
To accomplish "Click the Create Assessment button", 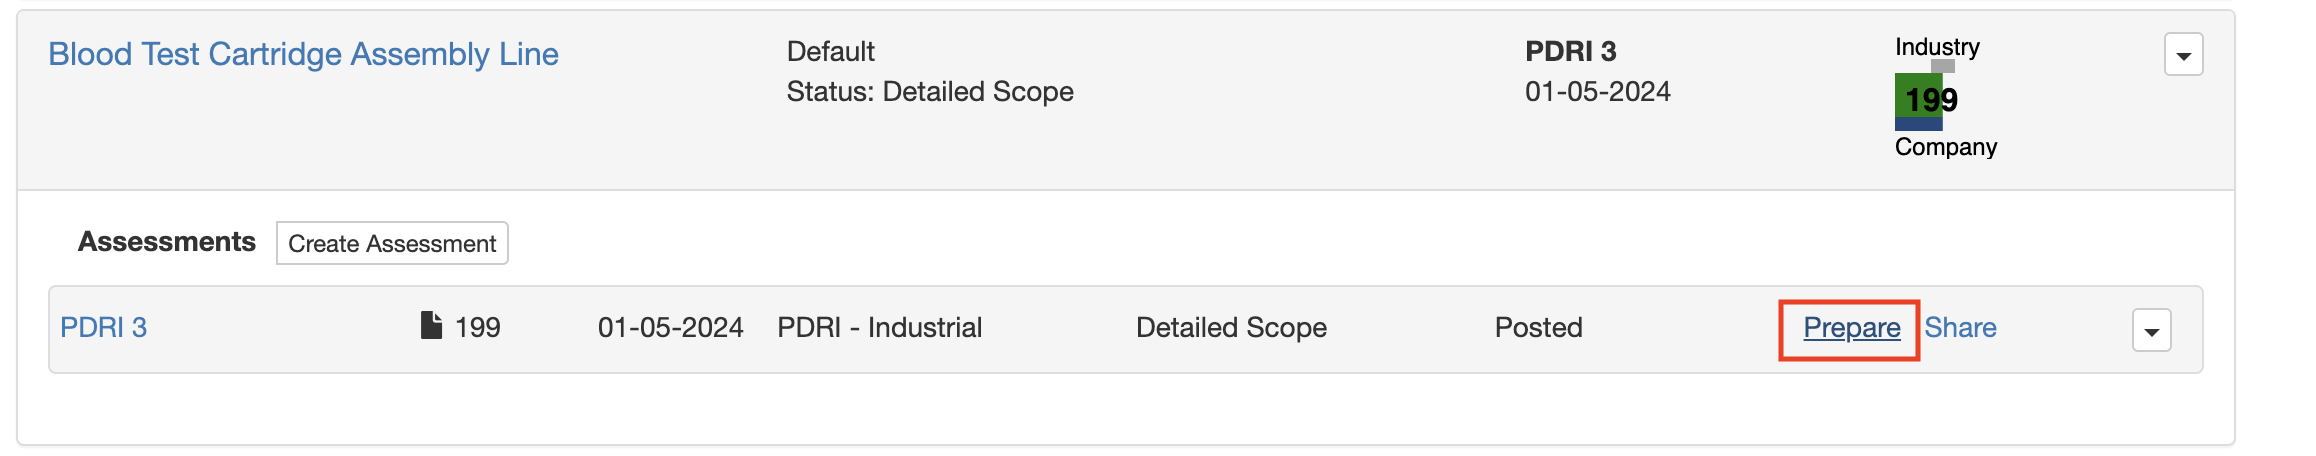I will [x=392, y=243].
